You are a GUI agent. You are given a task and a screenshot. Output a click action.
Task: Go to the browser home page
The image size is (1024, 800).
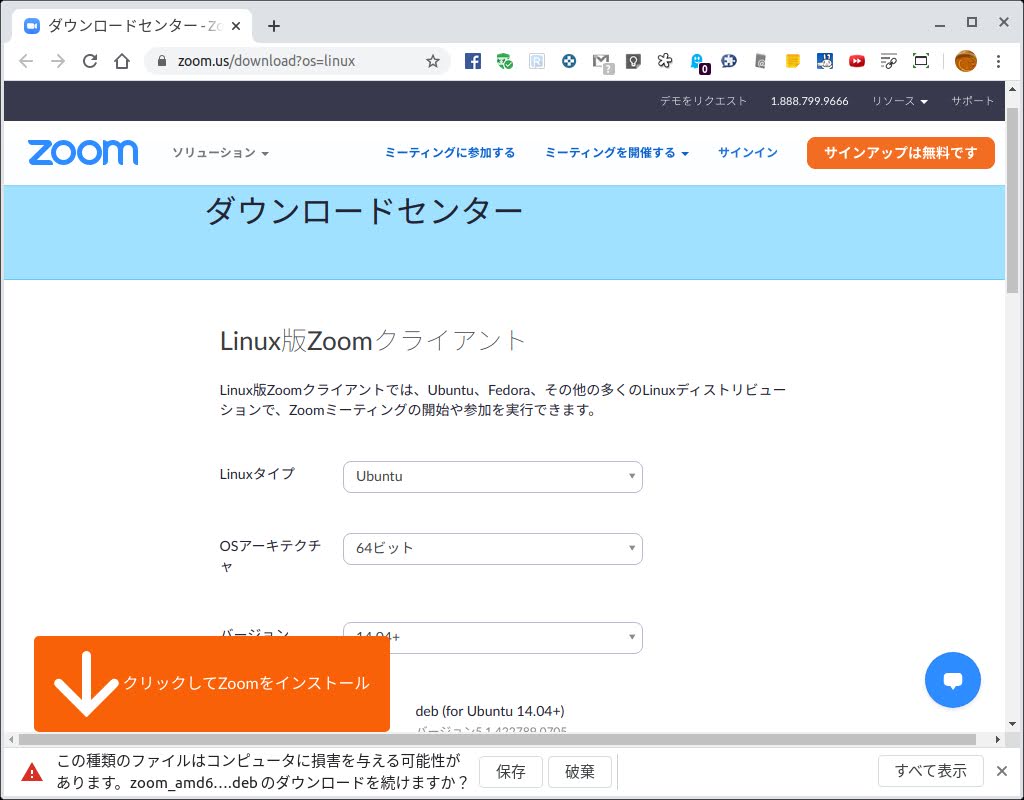(122, 61)
